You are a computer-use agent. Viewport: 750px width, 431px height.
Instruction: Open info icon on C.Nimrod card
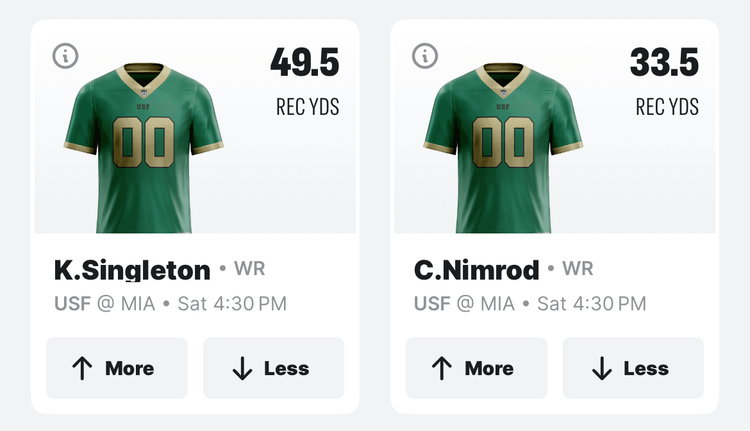[425, 56]
